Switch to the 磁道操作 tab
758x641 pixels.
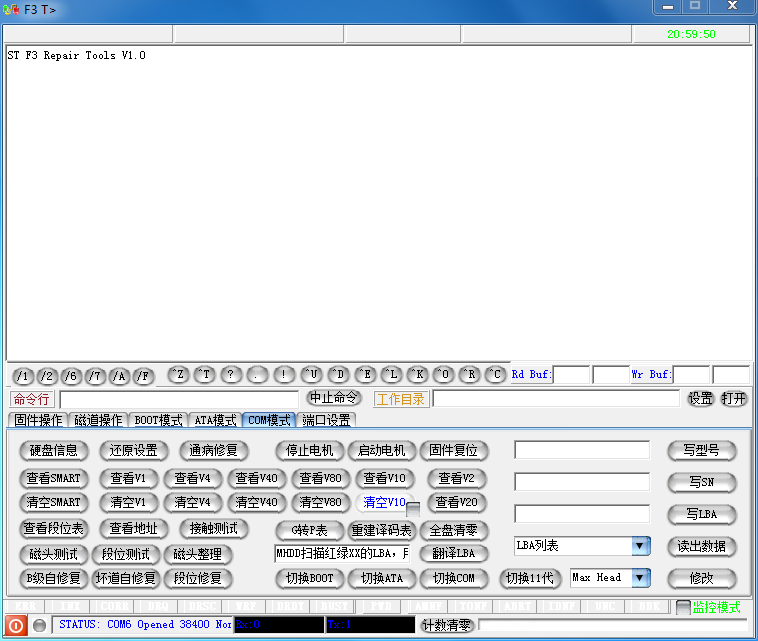tap(99, 420)
